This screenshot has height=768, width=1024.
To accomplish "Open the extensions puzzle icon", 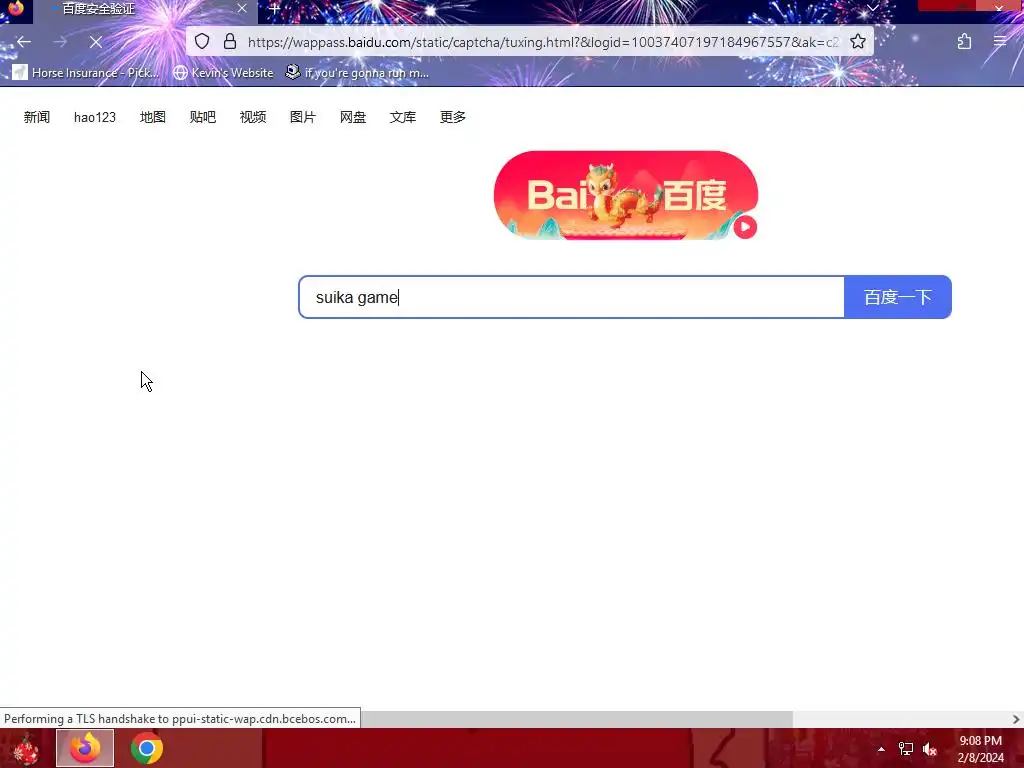I will tap(964, 42).
